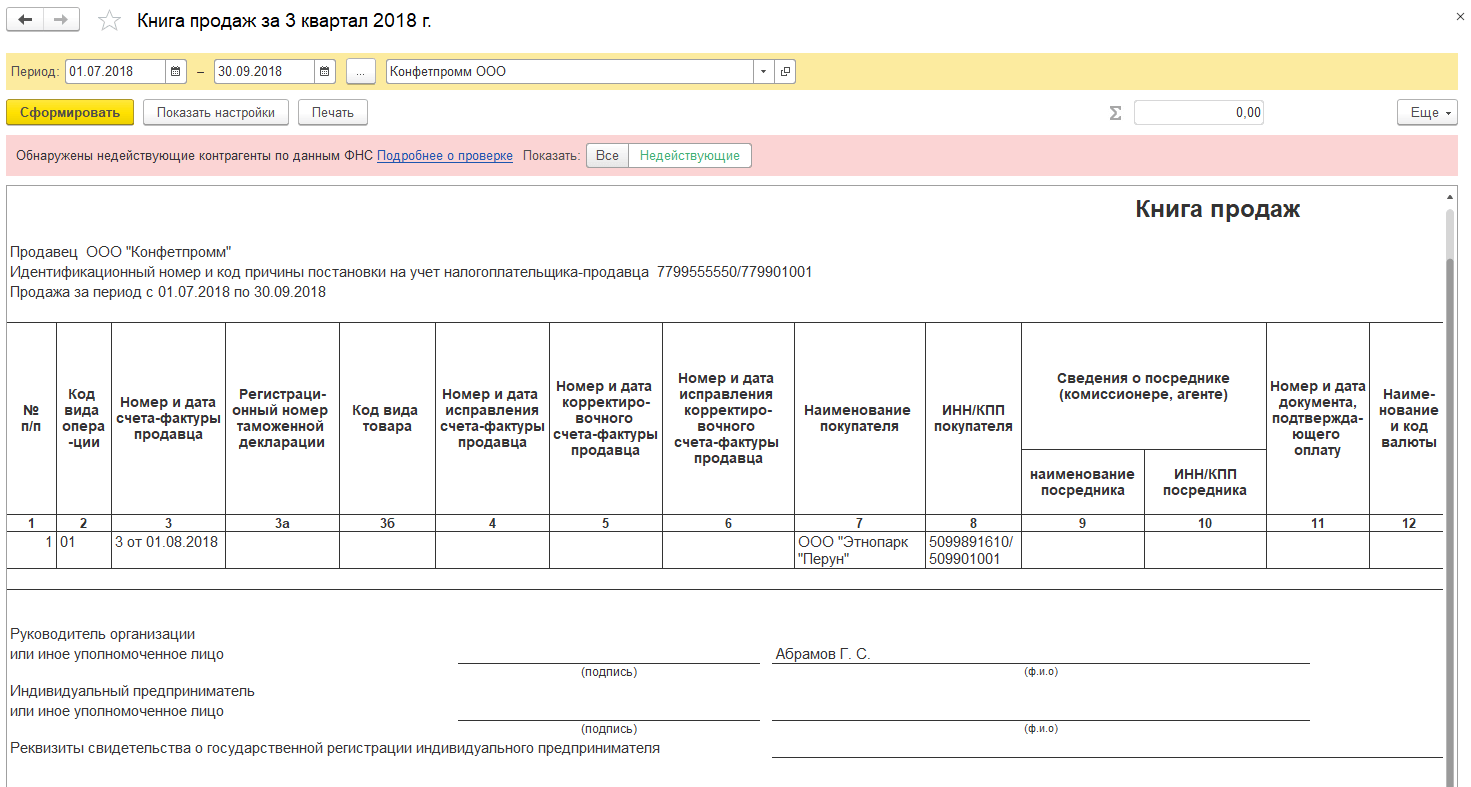Click the ellipsis period selection button
The height and width of the screenshot is (787, 1471).
361,72
